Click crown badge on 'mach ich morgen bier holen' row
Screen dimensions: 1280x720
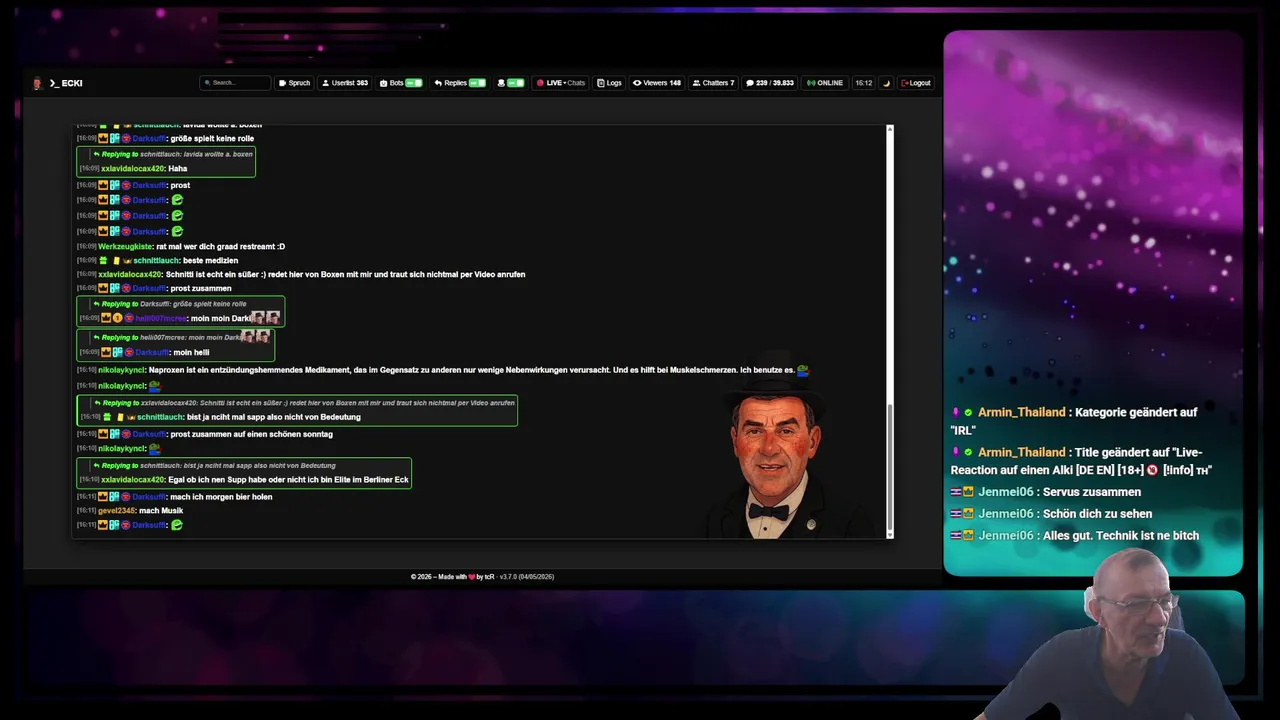click(x=103, y=497)
